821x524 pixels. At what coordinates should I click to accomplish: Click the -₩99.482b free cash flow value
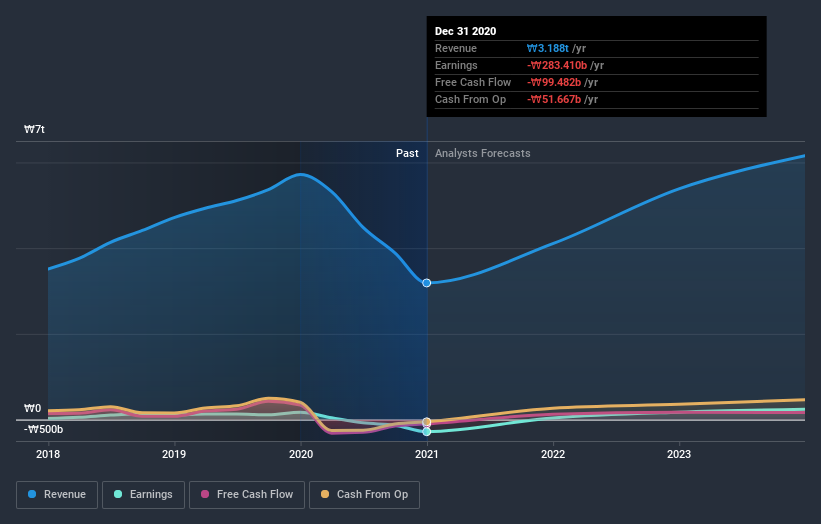(x=554, y=82)
